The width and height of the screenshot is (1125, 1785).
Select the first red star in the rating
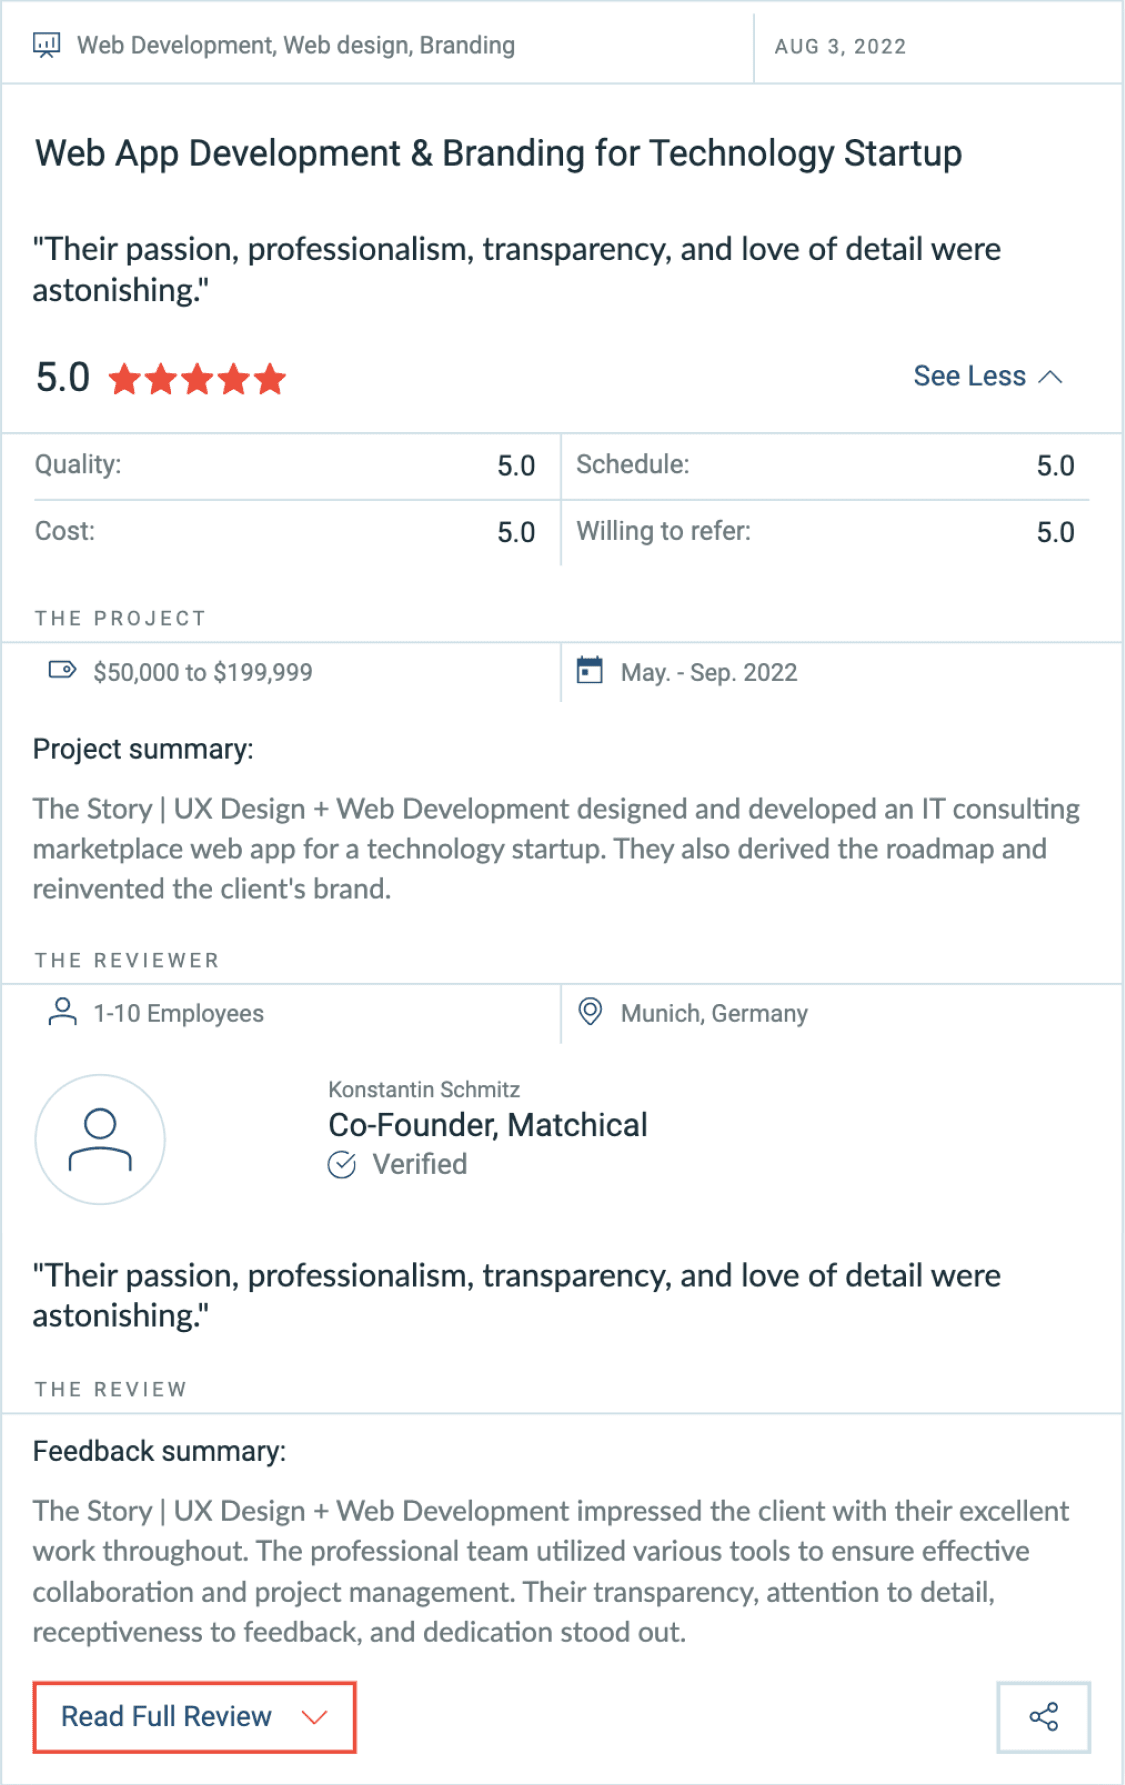(x=125, y=379)
